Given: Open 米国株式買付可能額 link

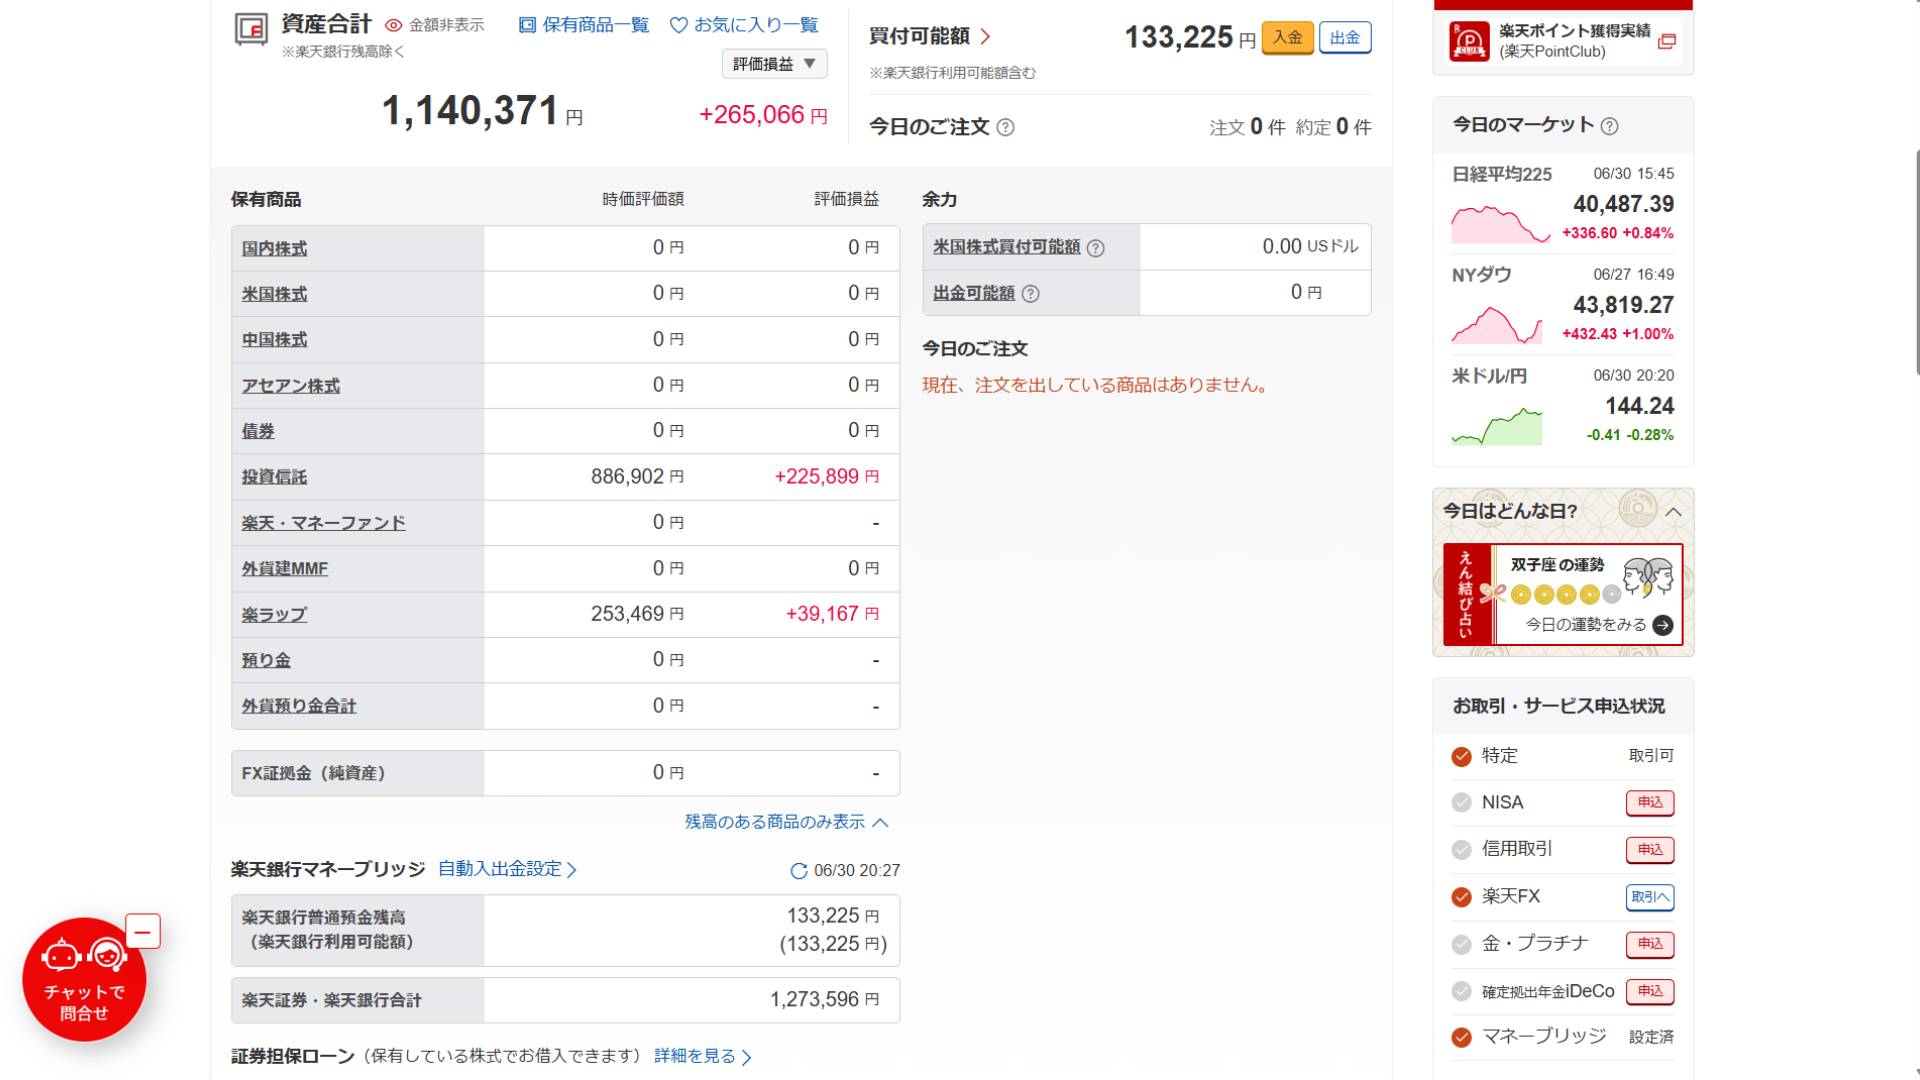Looking at the screenshot, I should point(1006,247).
